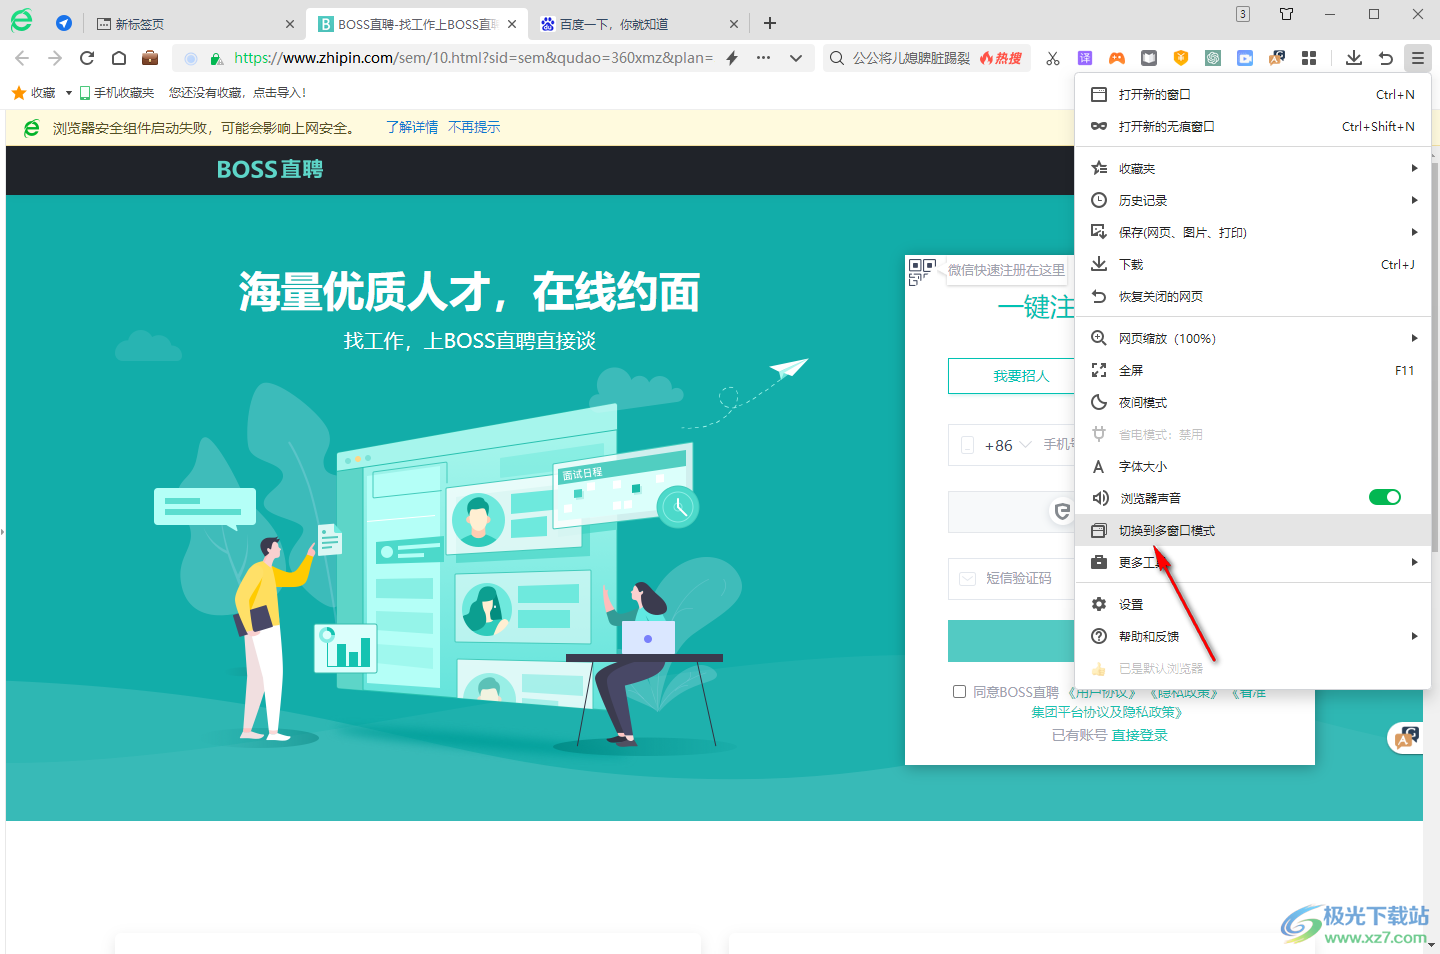The width and height of the screenshot is (1440, 954).
Task: Open the orange game controller extension
Action: [x=1117, y=58]
